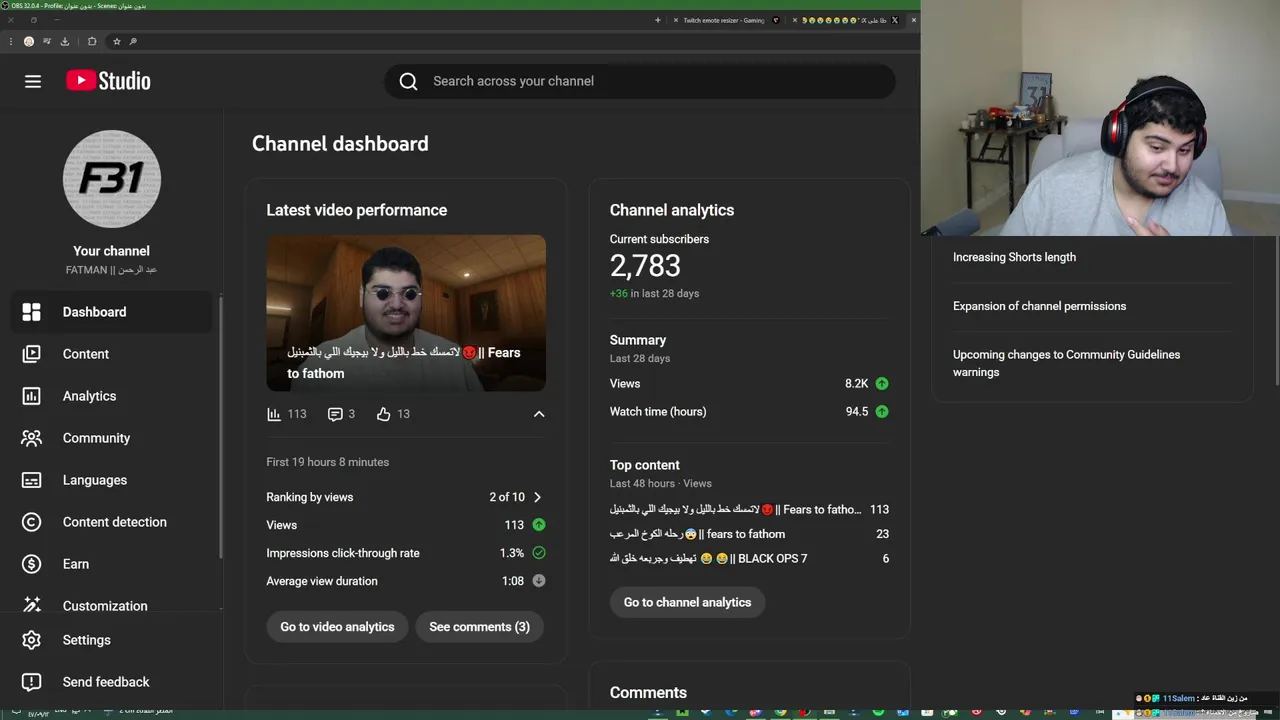
Task: Click the average view duration down-arrow icon
Action: pyautogui.click(x=539, y=581)
